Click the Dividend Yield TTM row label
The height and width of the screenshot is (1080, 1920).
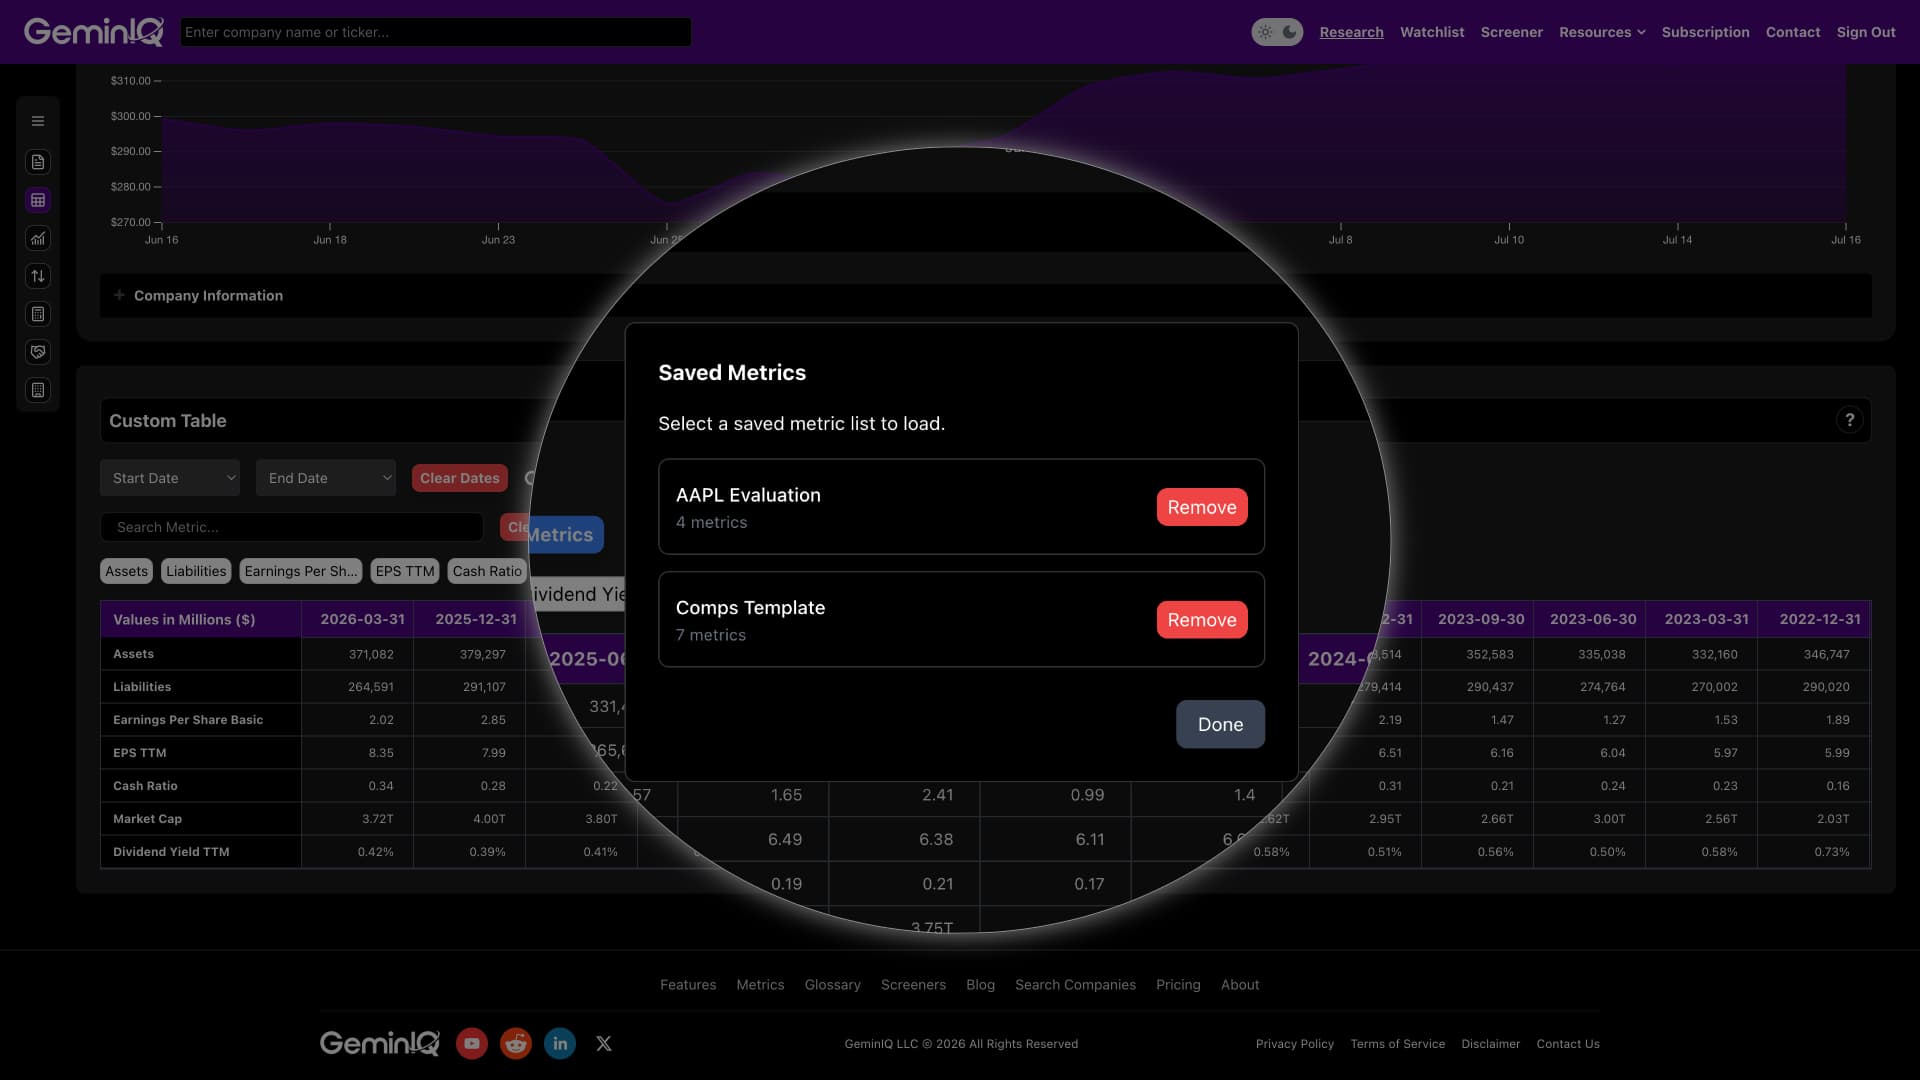(171, 852)
